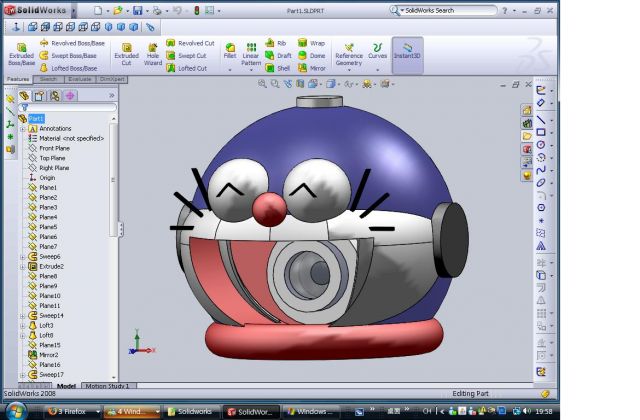The width and height of the screenshot is (640, 420).
Task: Select Plane16 in feature tree
Action: (x=44, y=364)
